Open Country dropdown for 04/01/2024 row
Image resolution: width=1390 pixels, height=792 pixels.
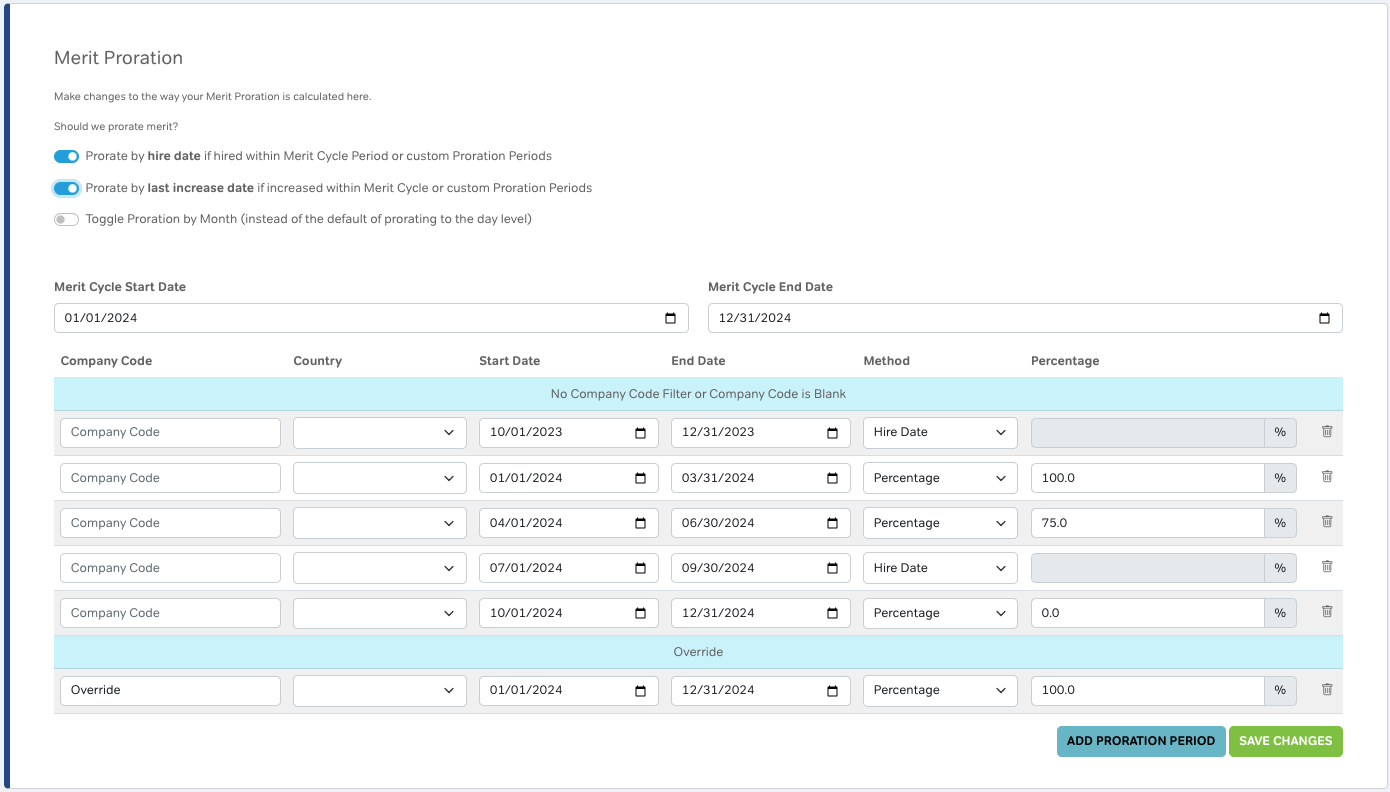pyautogui.click(x=379, y=523)
